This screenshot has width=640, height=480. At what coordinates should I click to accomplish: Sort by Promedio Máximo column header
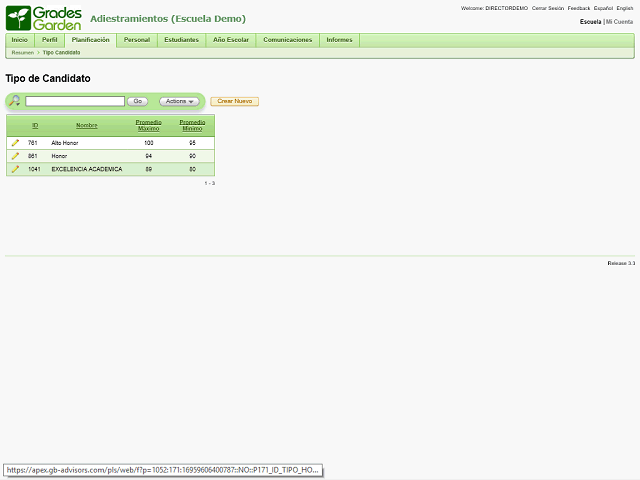pos(148,125)
